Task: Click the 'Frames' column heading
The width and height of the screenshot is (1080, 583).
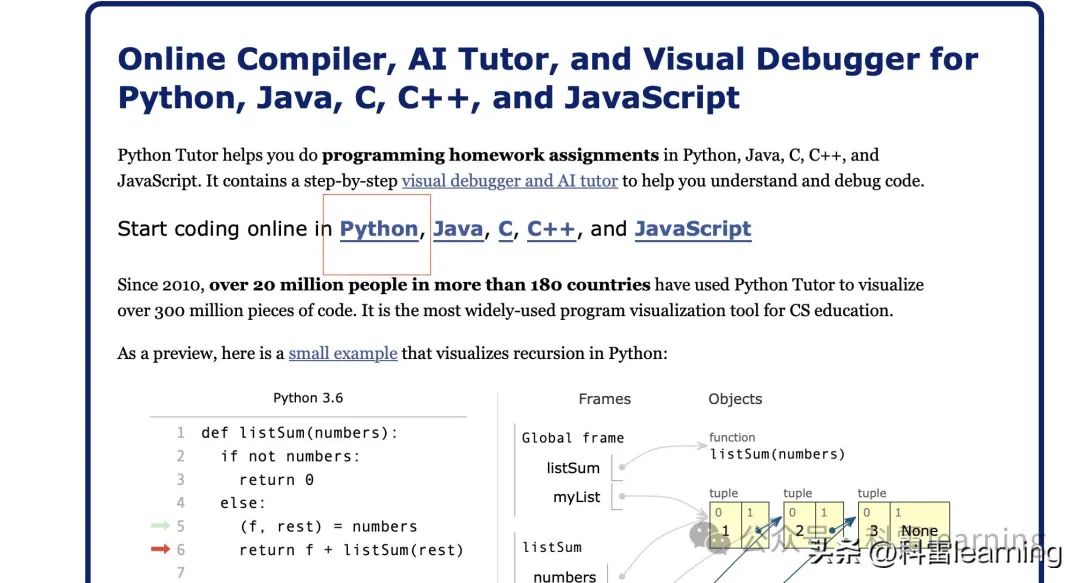Action: coord(604,399)
